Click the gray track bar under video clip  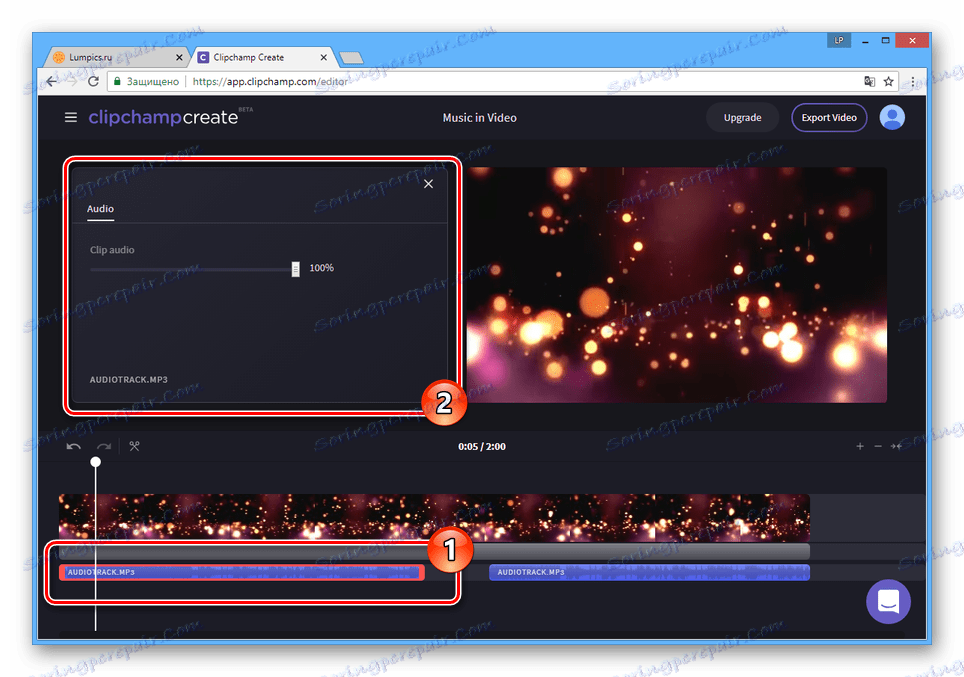click(x=434, y=552)
